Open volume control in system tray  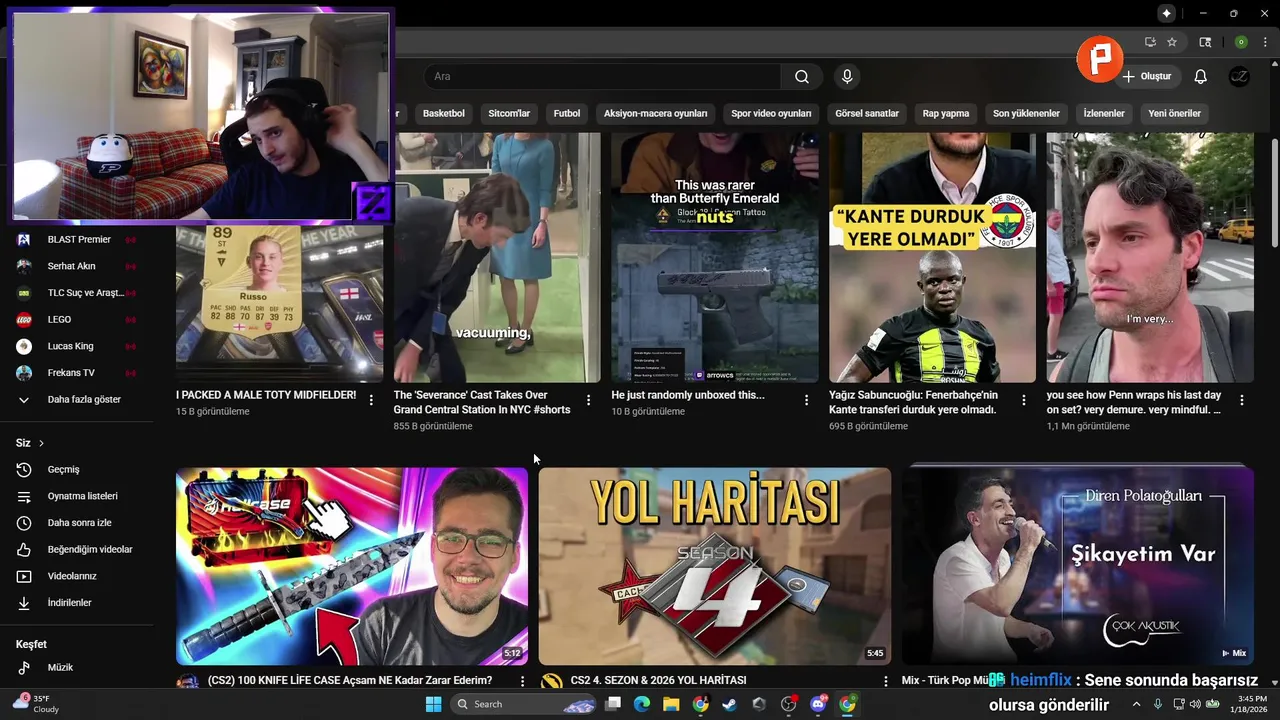pyautogui.click(x=1195, y=704)
